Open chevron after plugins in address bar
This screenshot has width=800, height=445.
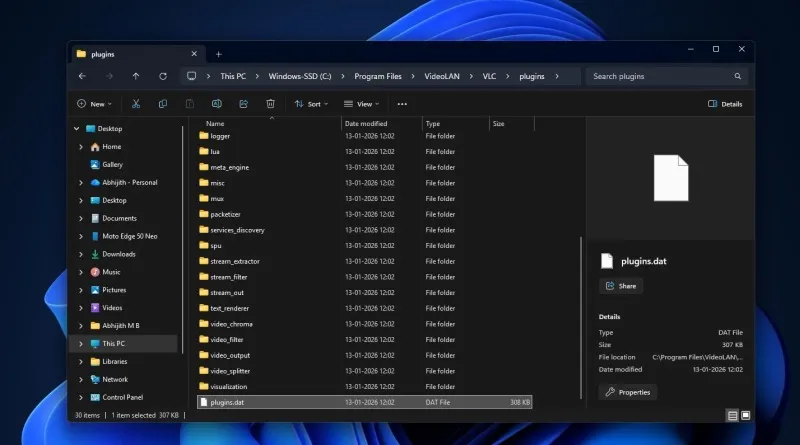tap(557, 76)
